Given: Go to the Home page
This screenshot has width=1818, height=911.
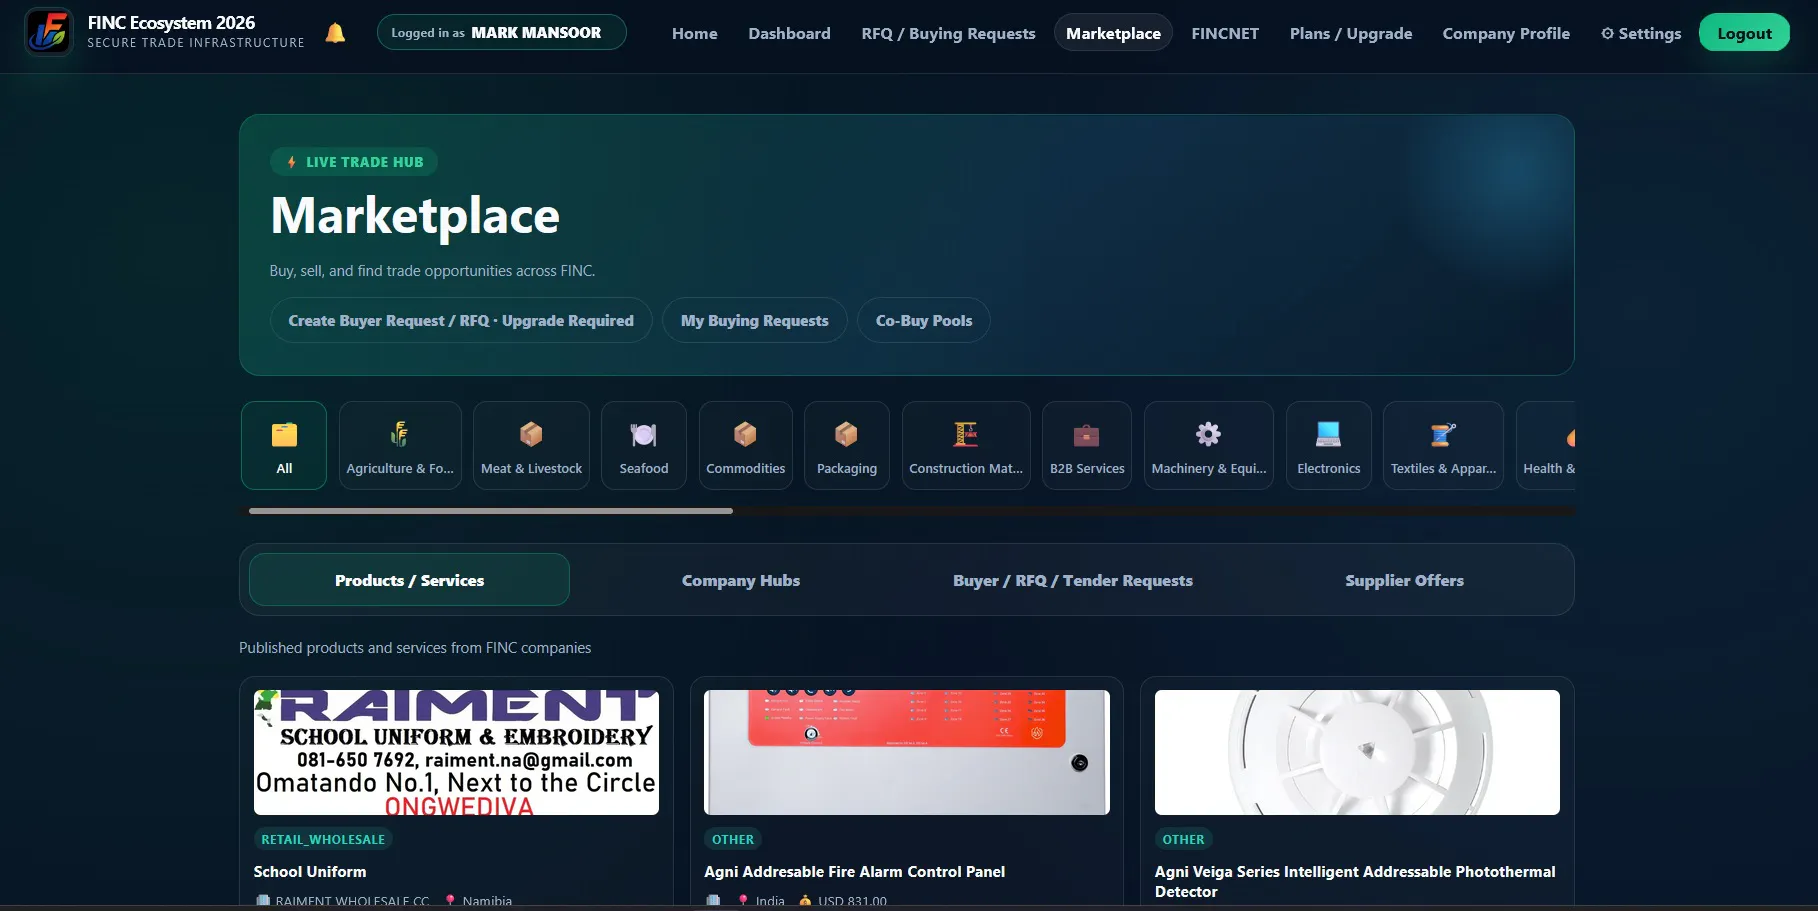Looking at the screenshot, I should click(695, 33).
